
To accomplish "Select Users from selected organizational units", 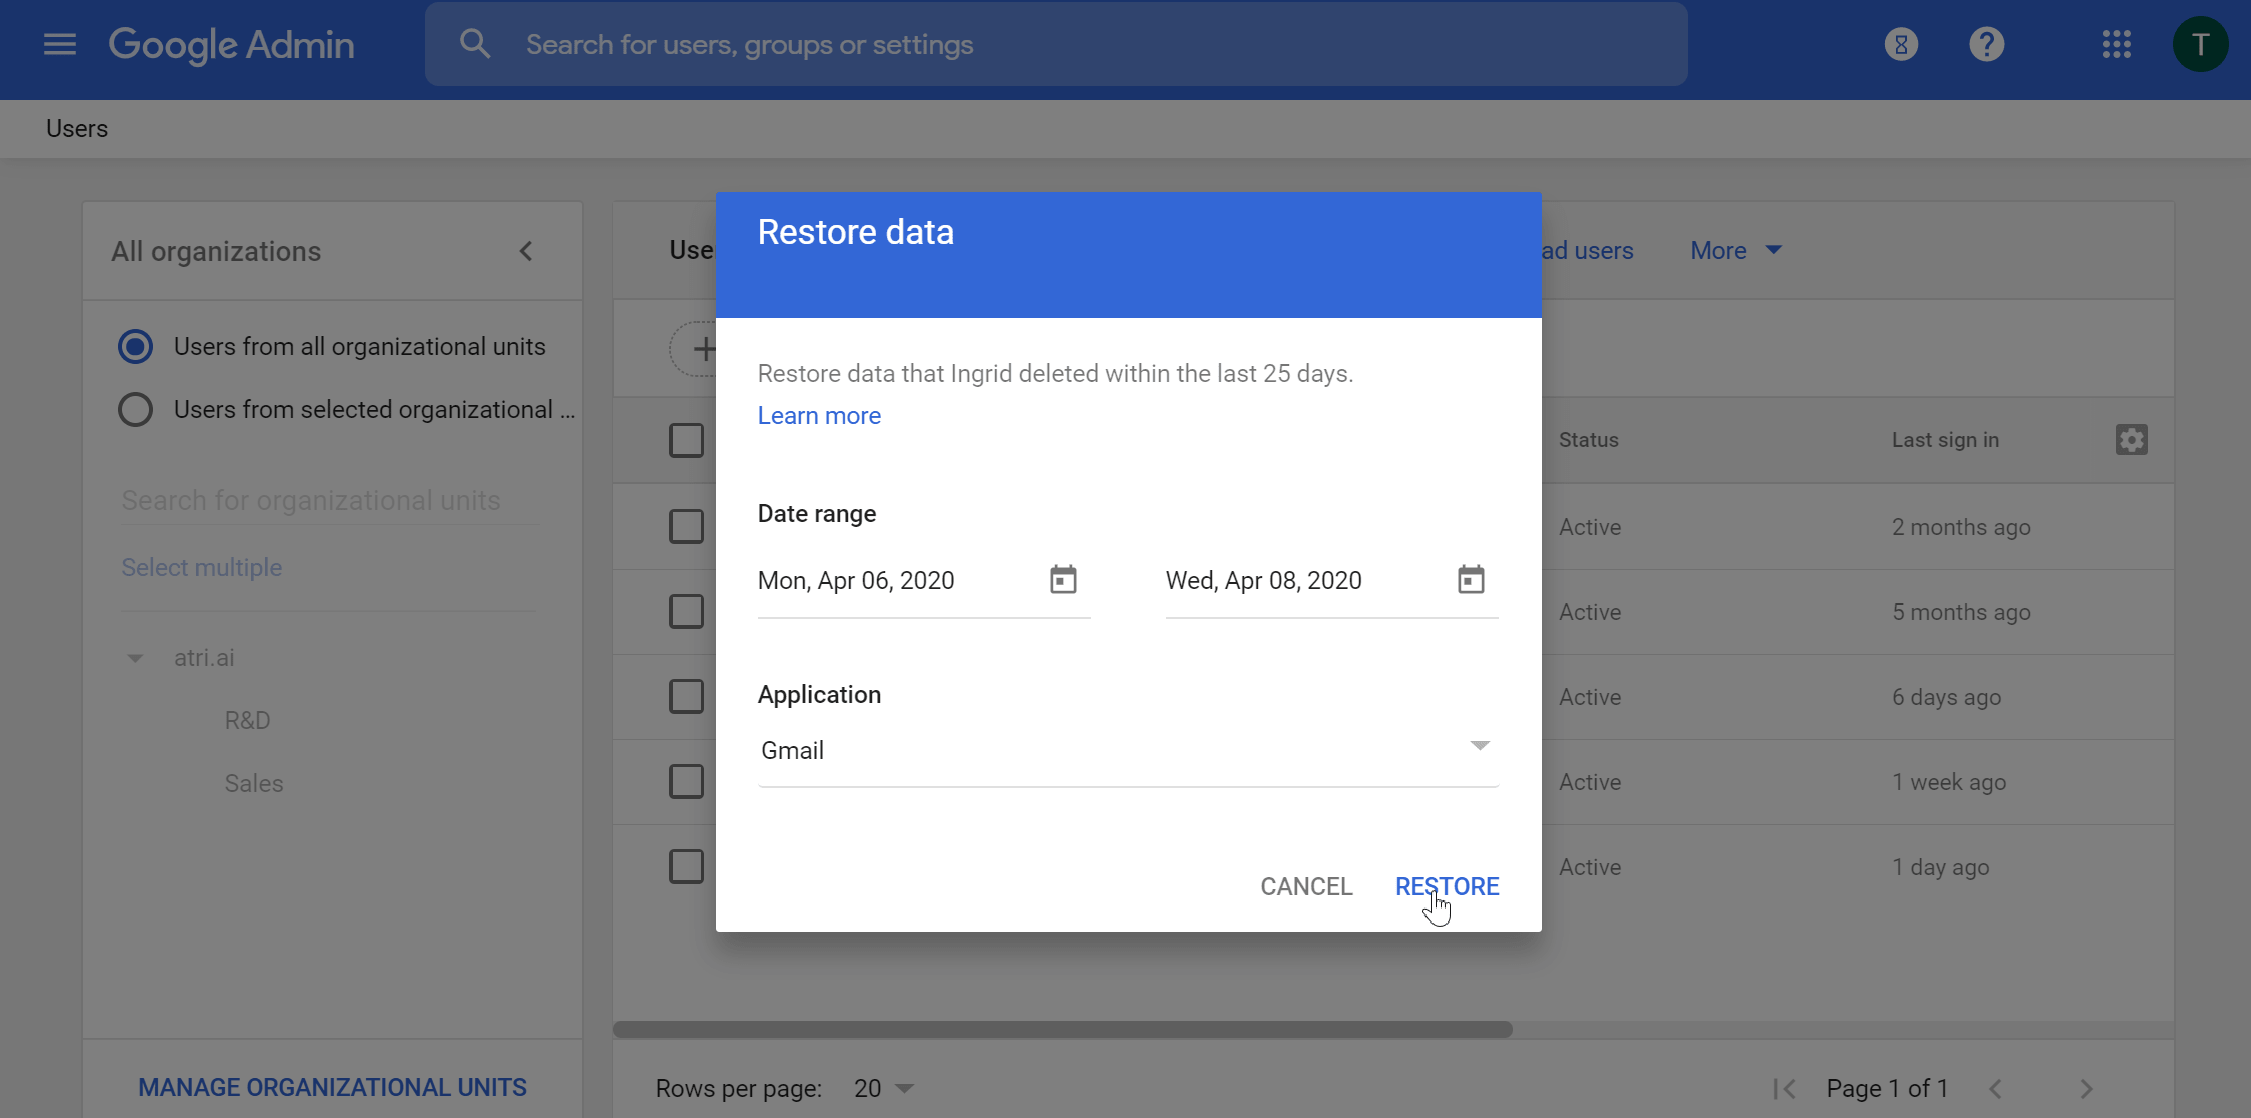I will (x=136, y=410).
